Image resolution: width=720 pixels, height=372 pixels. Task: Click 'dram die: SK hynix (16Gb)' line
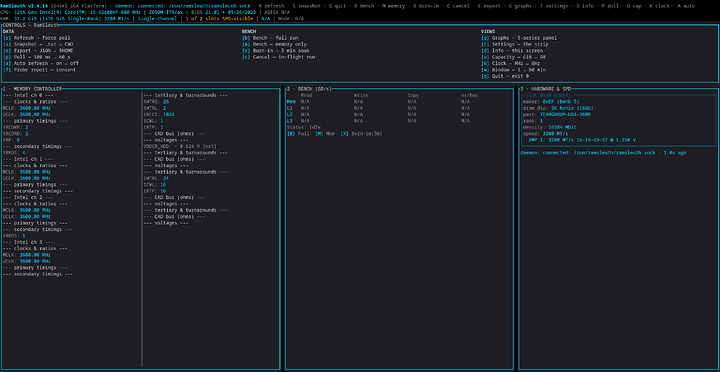(x=558, y=108)
